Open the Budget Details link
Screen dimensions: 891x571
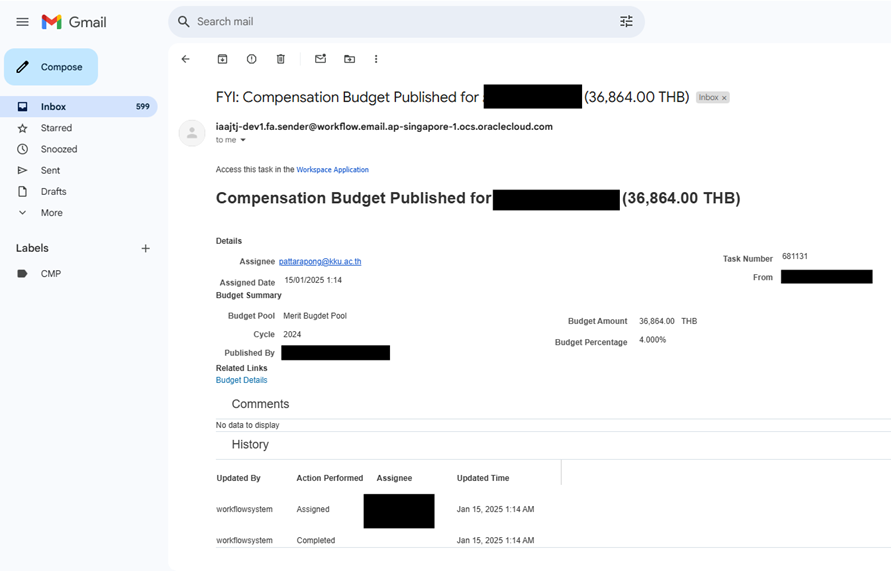pyautogui.click(x=241, y=380)
